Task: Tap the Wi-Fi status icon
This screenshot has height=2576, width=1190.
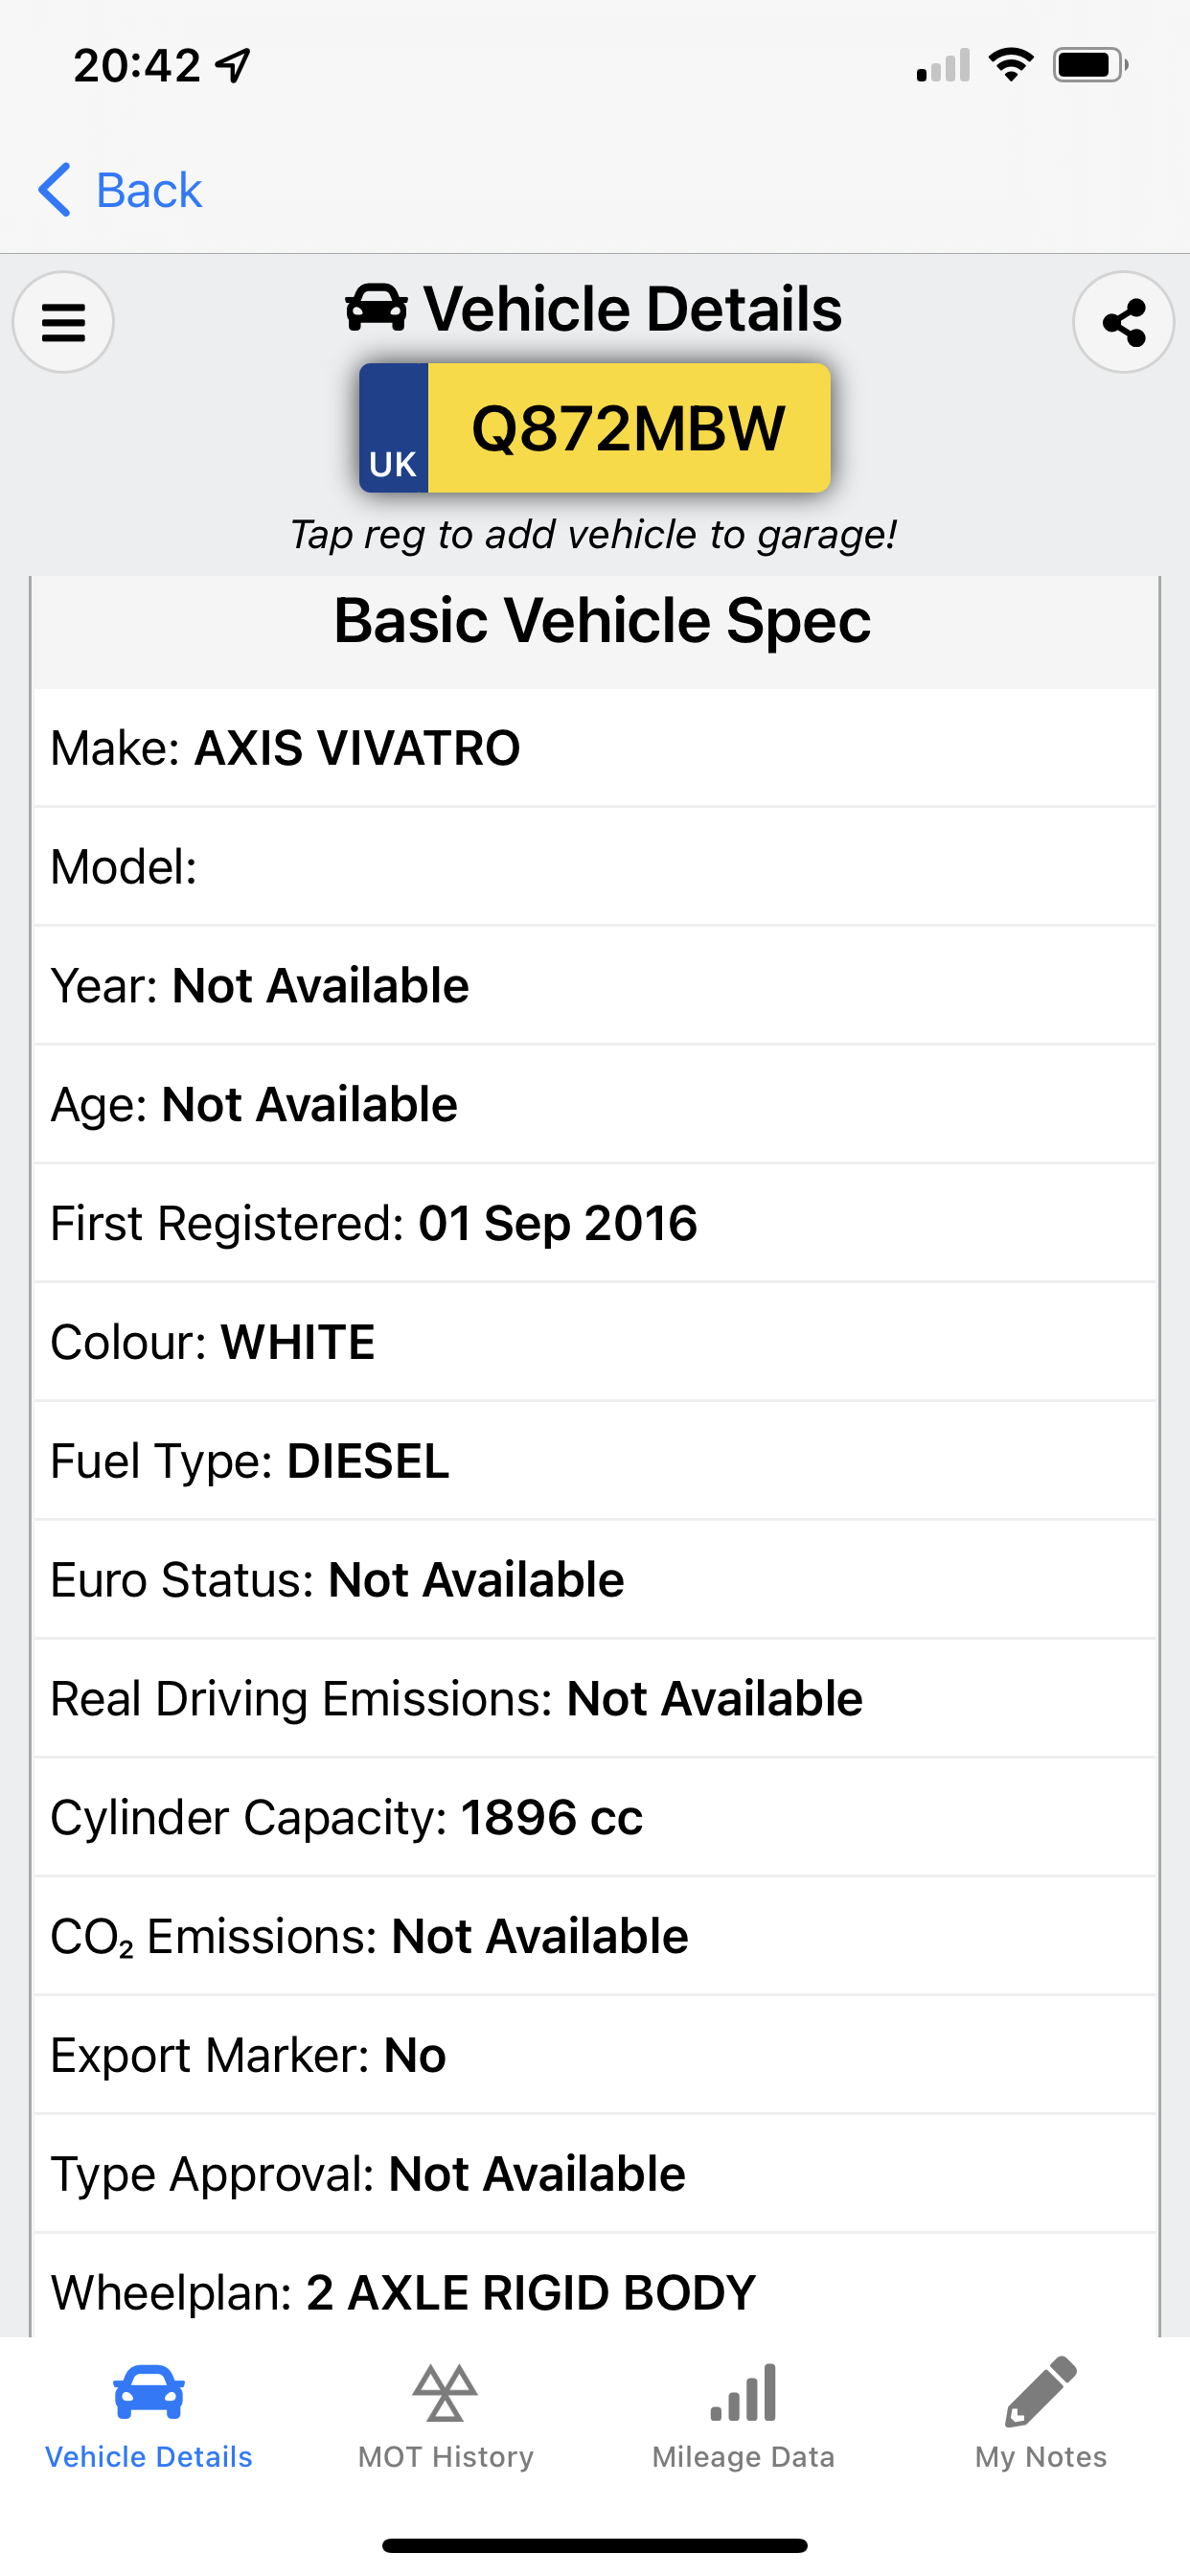Action: 1010,65
